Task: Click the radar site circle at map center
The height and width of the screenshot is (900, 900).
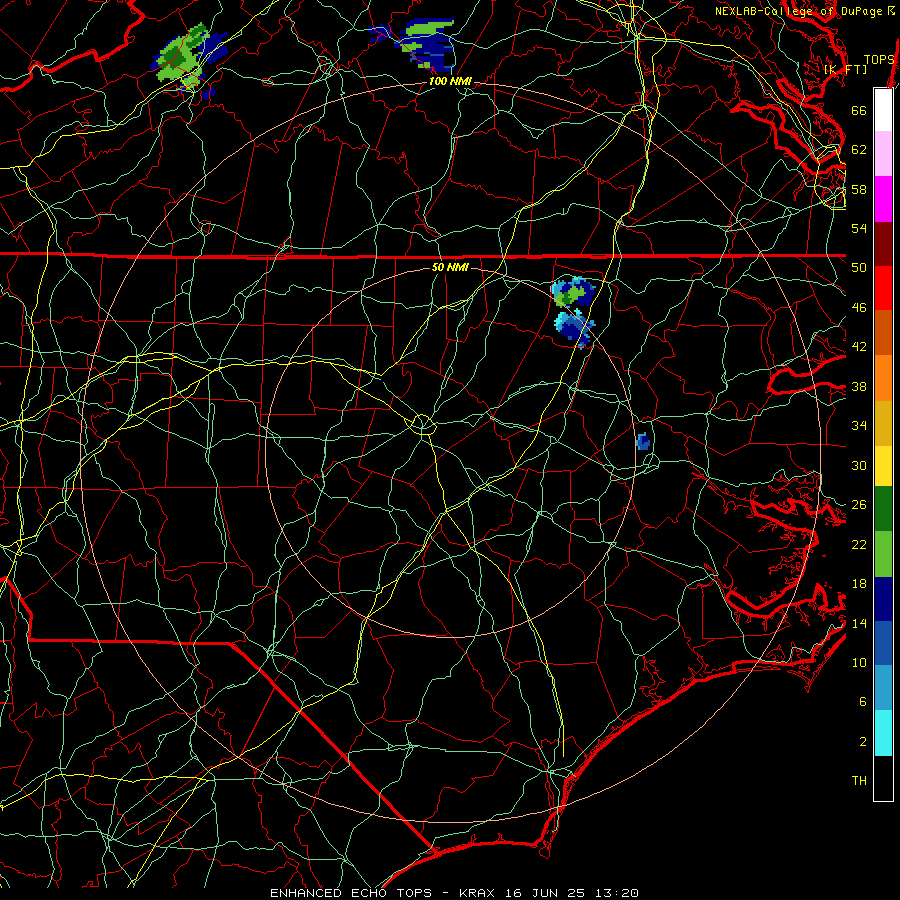Action: 423,424
